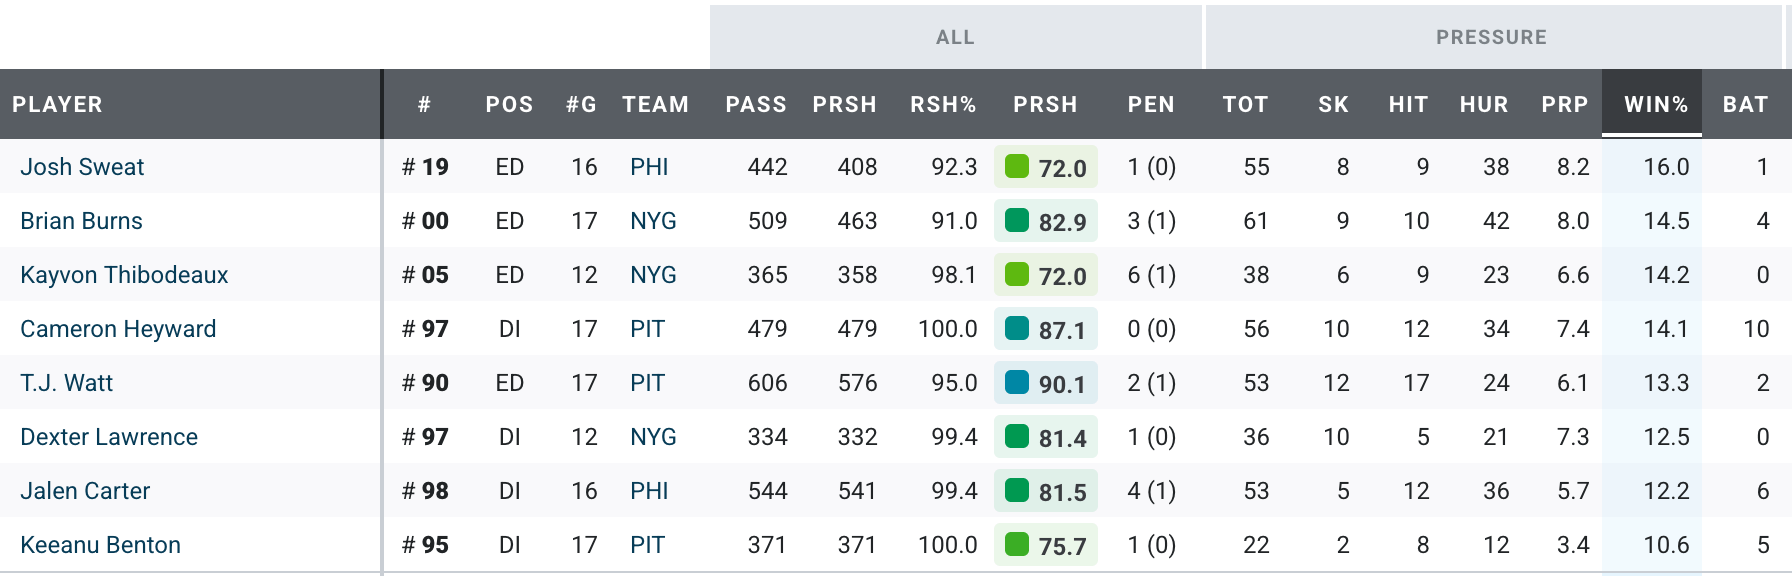Screen dimensions: 1792x576
Task: Open NYG team link for Dexter Lawrence
Action: (x=653, y=437)
